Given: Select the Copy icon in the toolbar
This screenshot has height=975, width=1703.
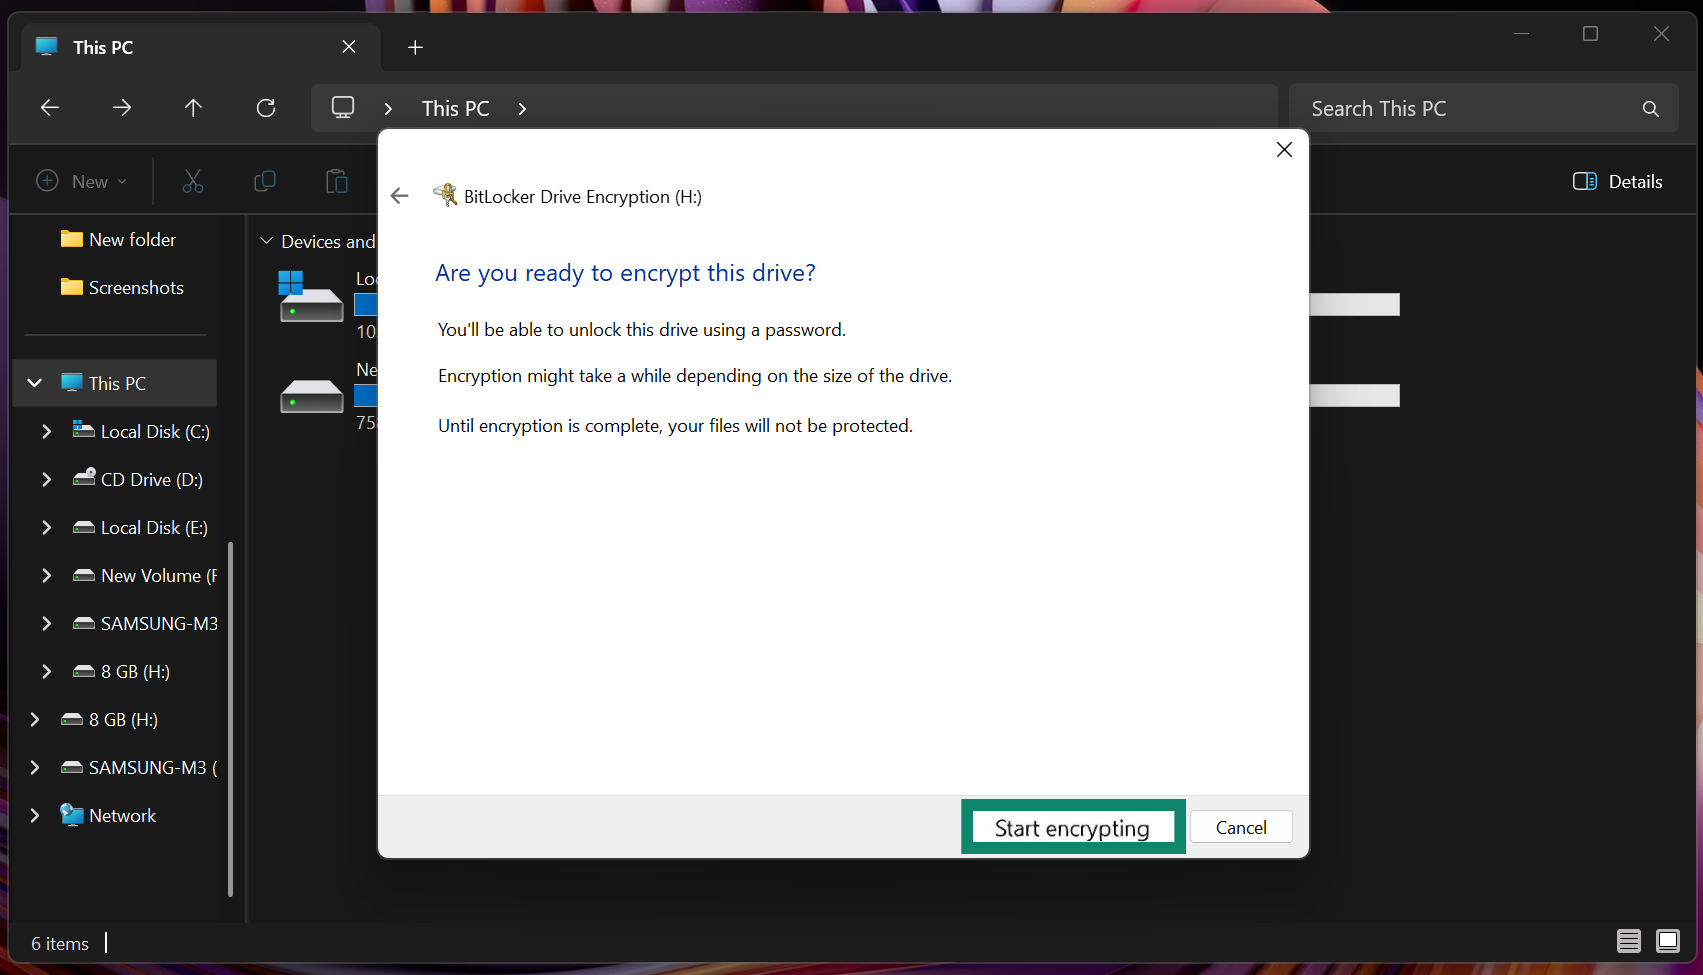Looking at the screenshot, I should (x=264, y=181).
